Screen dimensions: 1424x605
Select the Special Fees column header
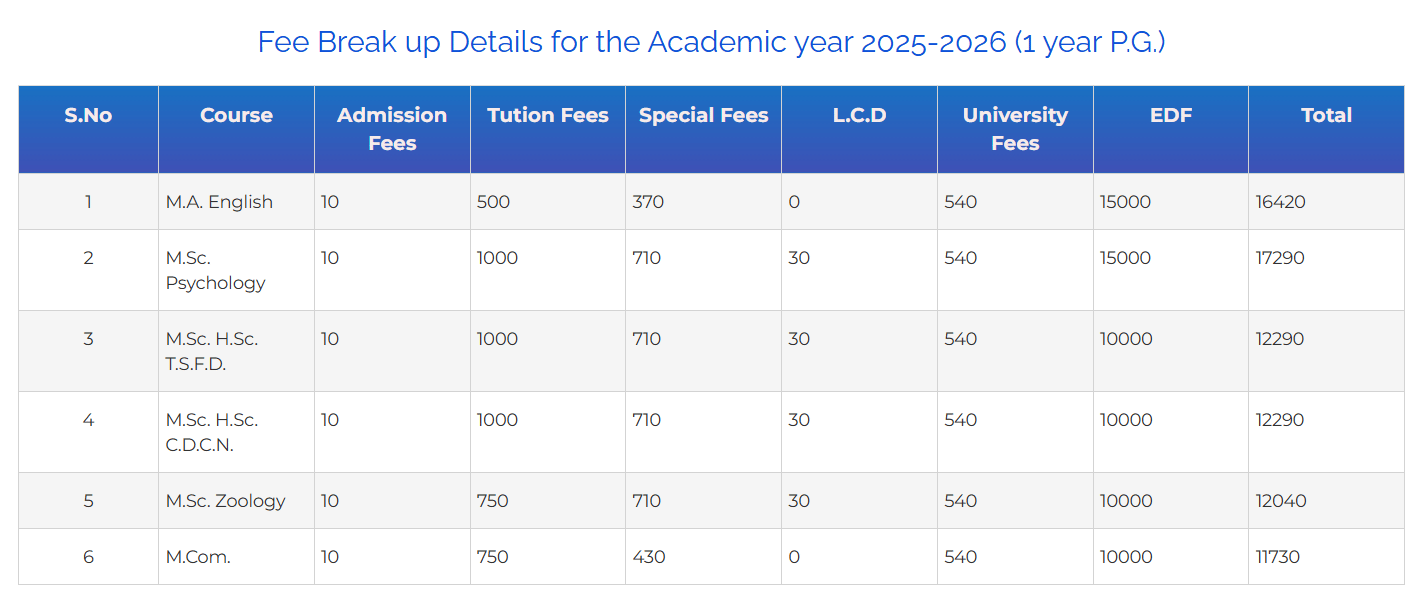pyautogui.click(x=703, y=115)
